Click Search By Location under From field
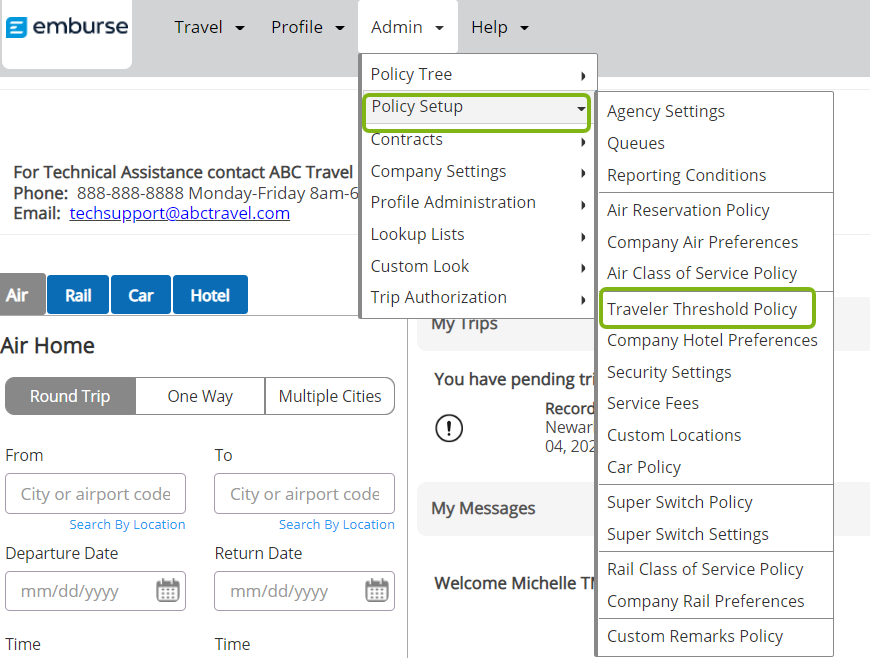The width and height of the screenshot is (870, 658). [127, 524]
